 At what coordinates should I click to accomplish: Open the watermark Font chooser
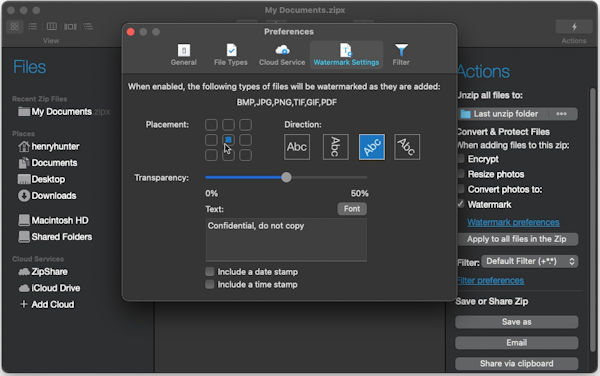352,209
